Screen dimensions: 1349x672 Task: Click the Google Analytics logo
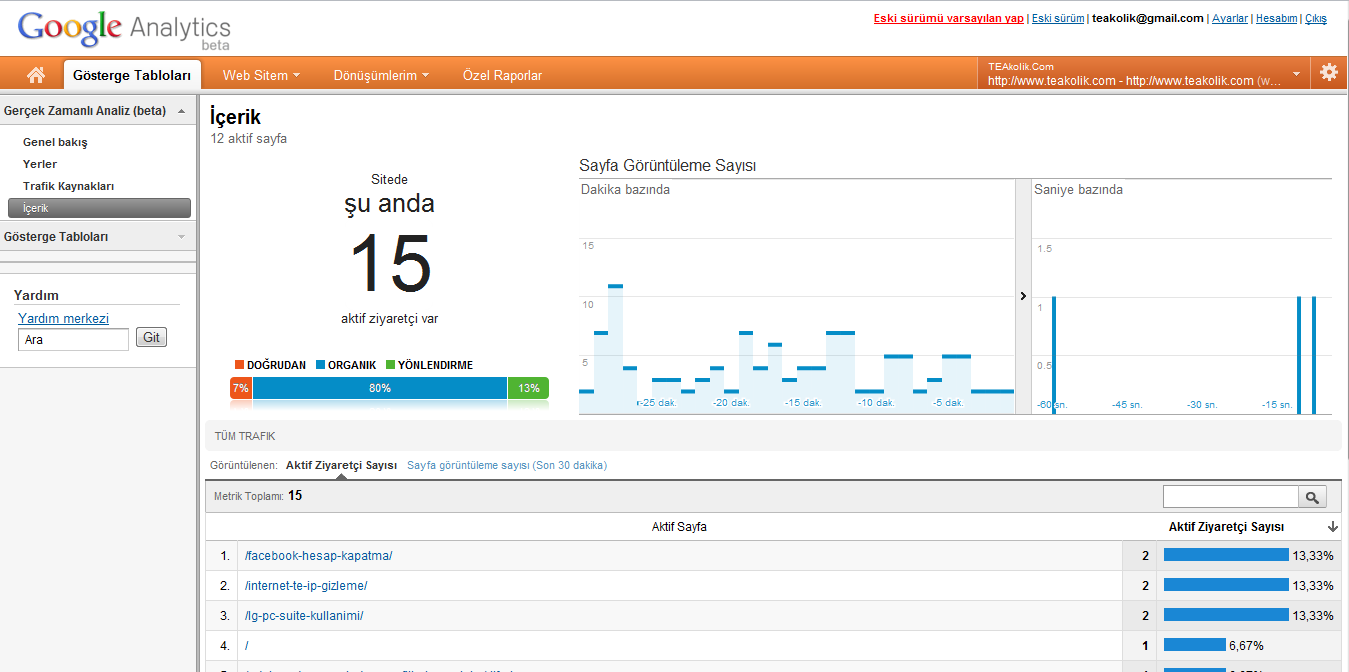(x=123, y=29)
